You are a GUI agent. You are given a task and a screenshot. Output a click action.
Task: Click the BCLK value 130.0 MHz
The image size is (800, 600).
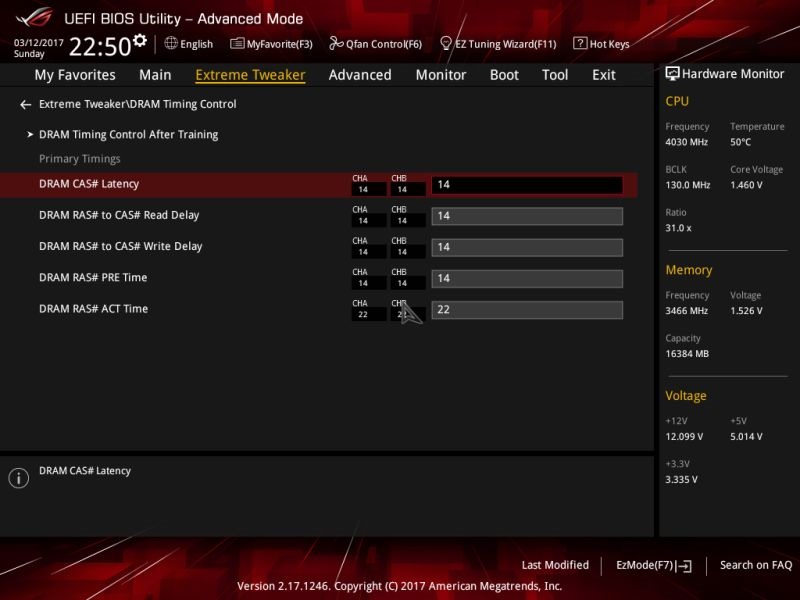tap(688, 185)
